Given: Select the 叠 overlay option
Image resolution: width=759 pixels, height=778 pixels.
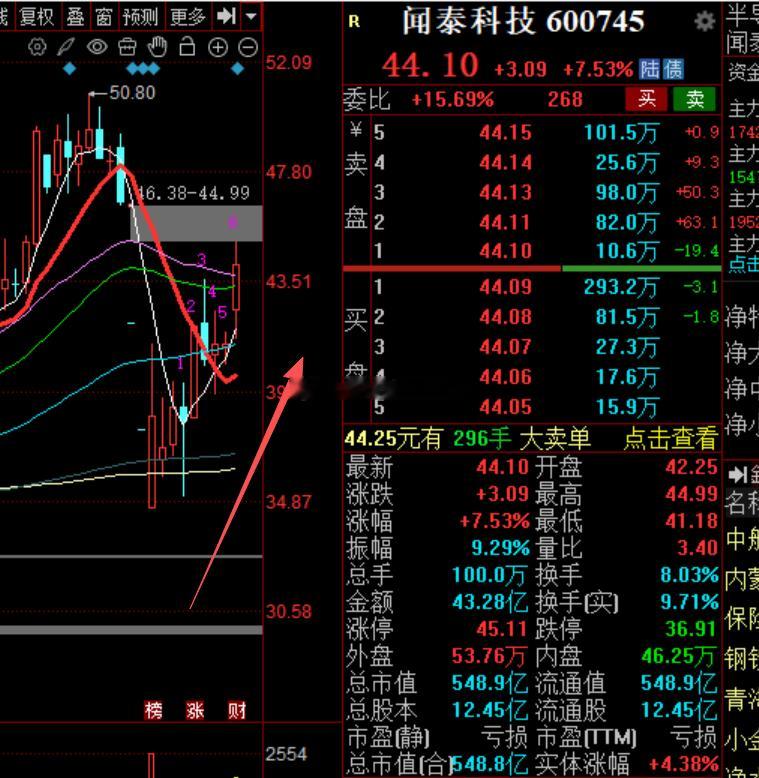Looking at the screenshot, I should [75, 16].
